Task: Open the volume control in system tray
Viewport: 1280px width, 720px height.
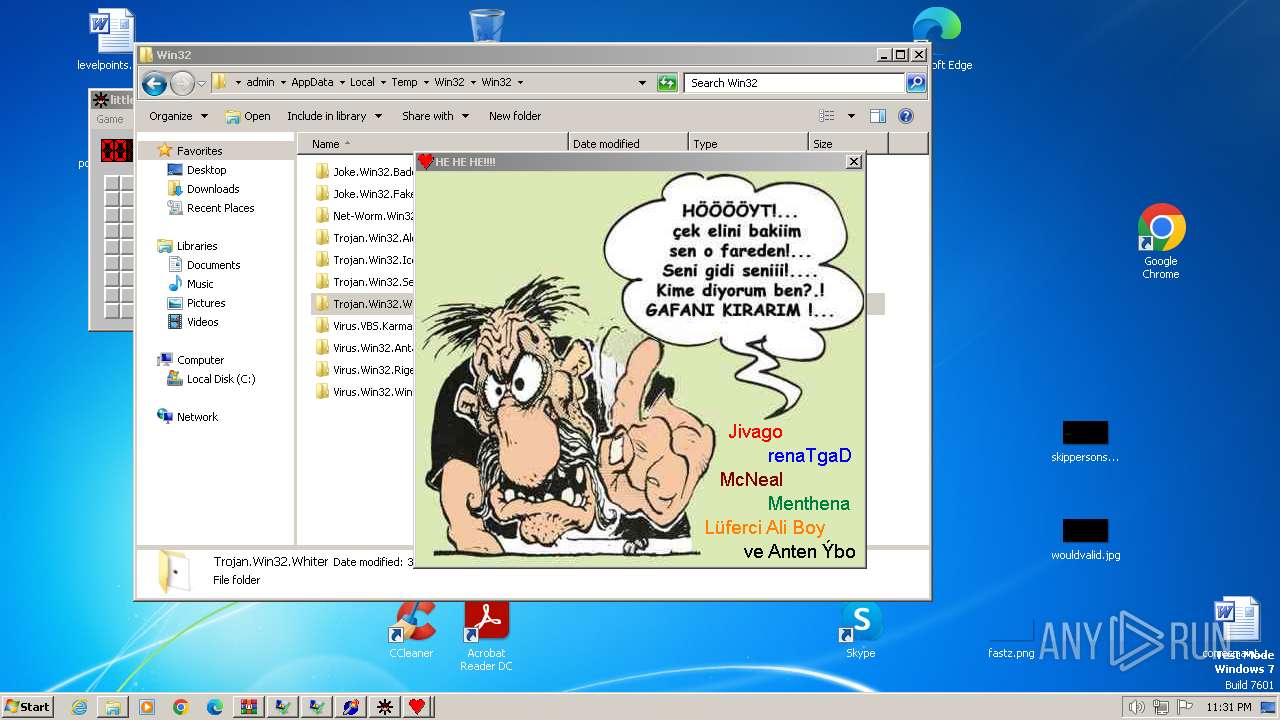Action: 1136,707
